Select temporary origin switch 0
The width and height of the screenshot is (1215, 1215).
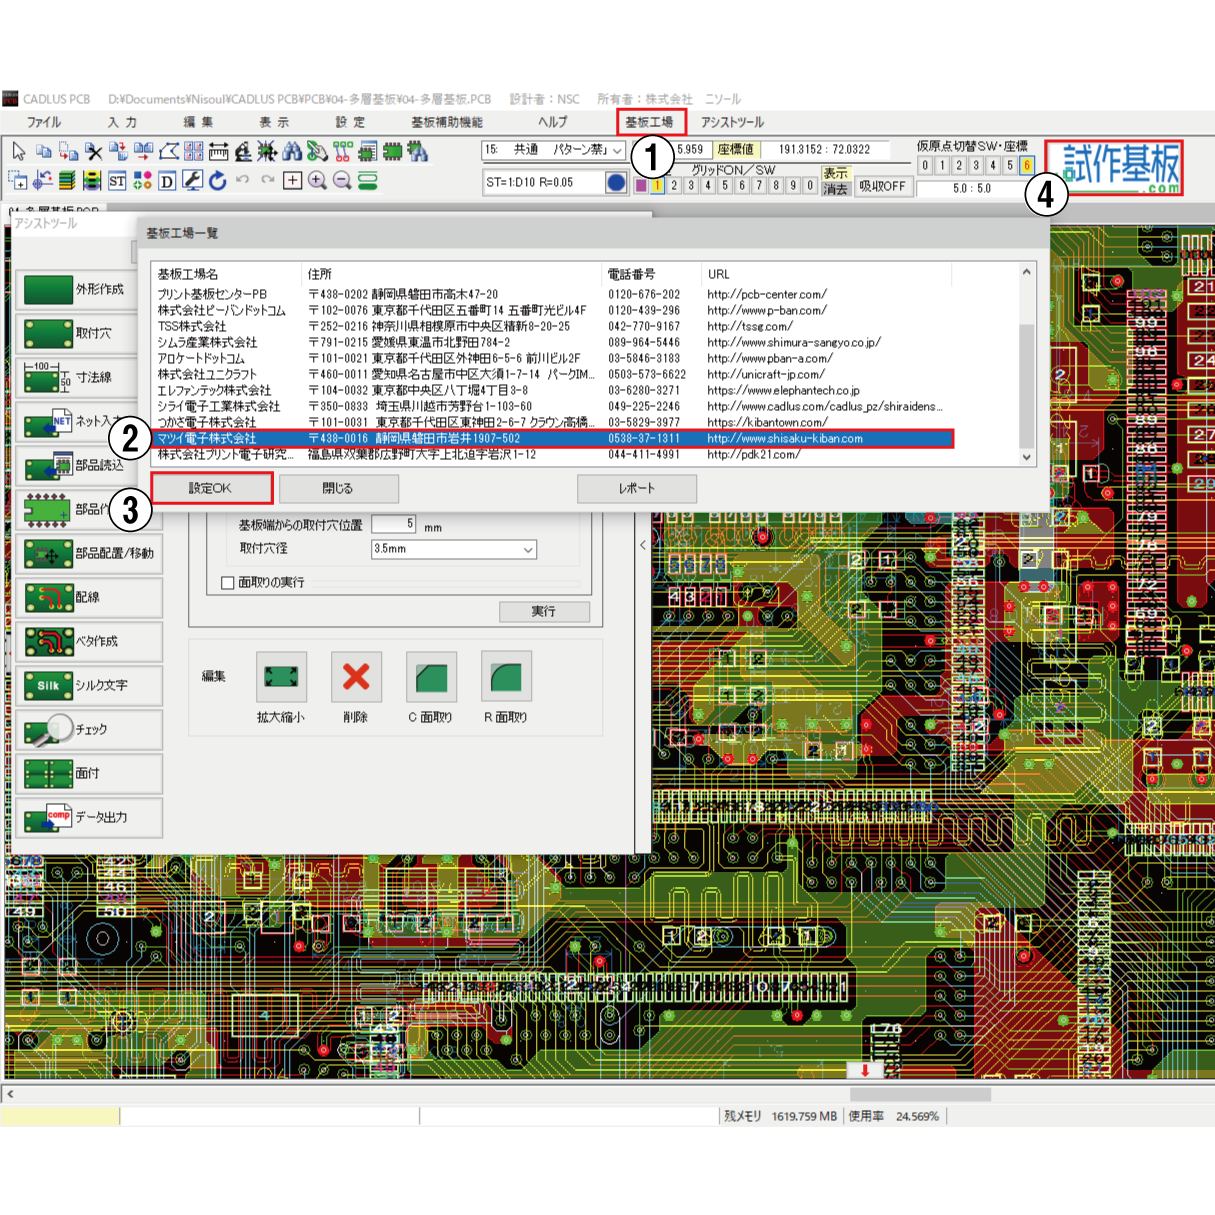[x=925, y=165]
